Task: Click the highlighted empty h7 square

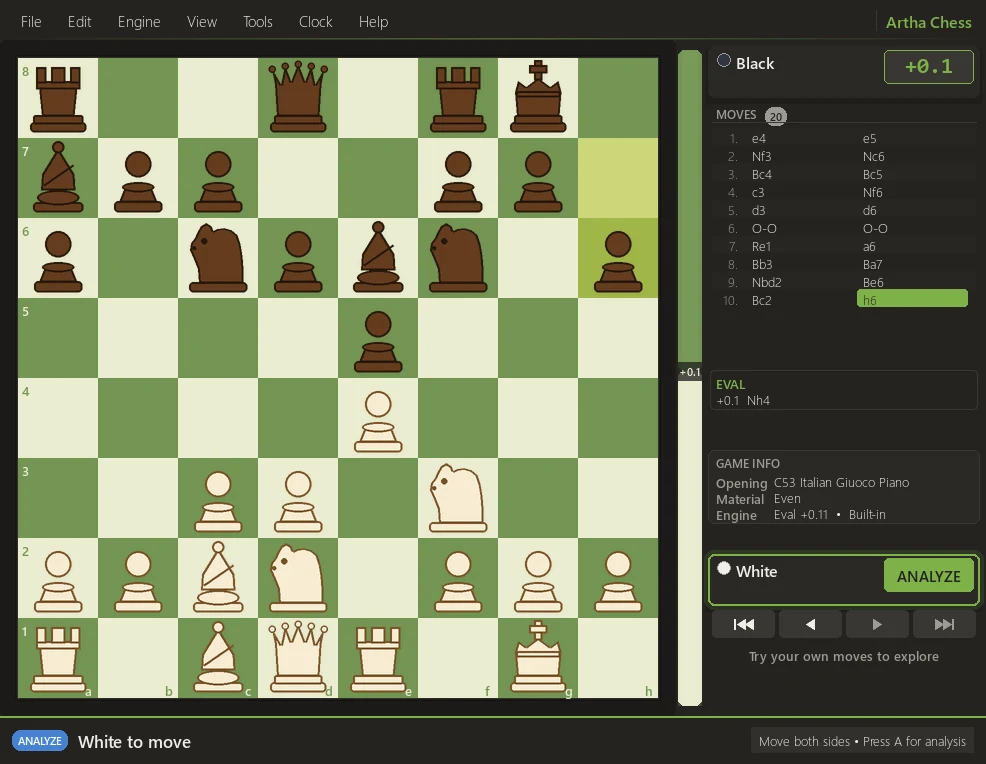Action: (618, 177)
